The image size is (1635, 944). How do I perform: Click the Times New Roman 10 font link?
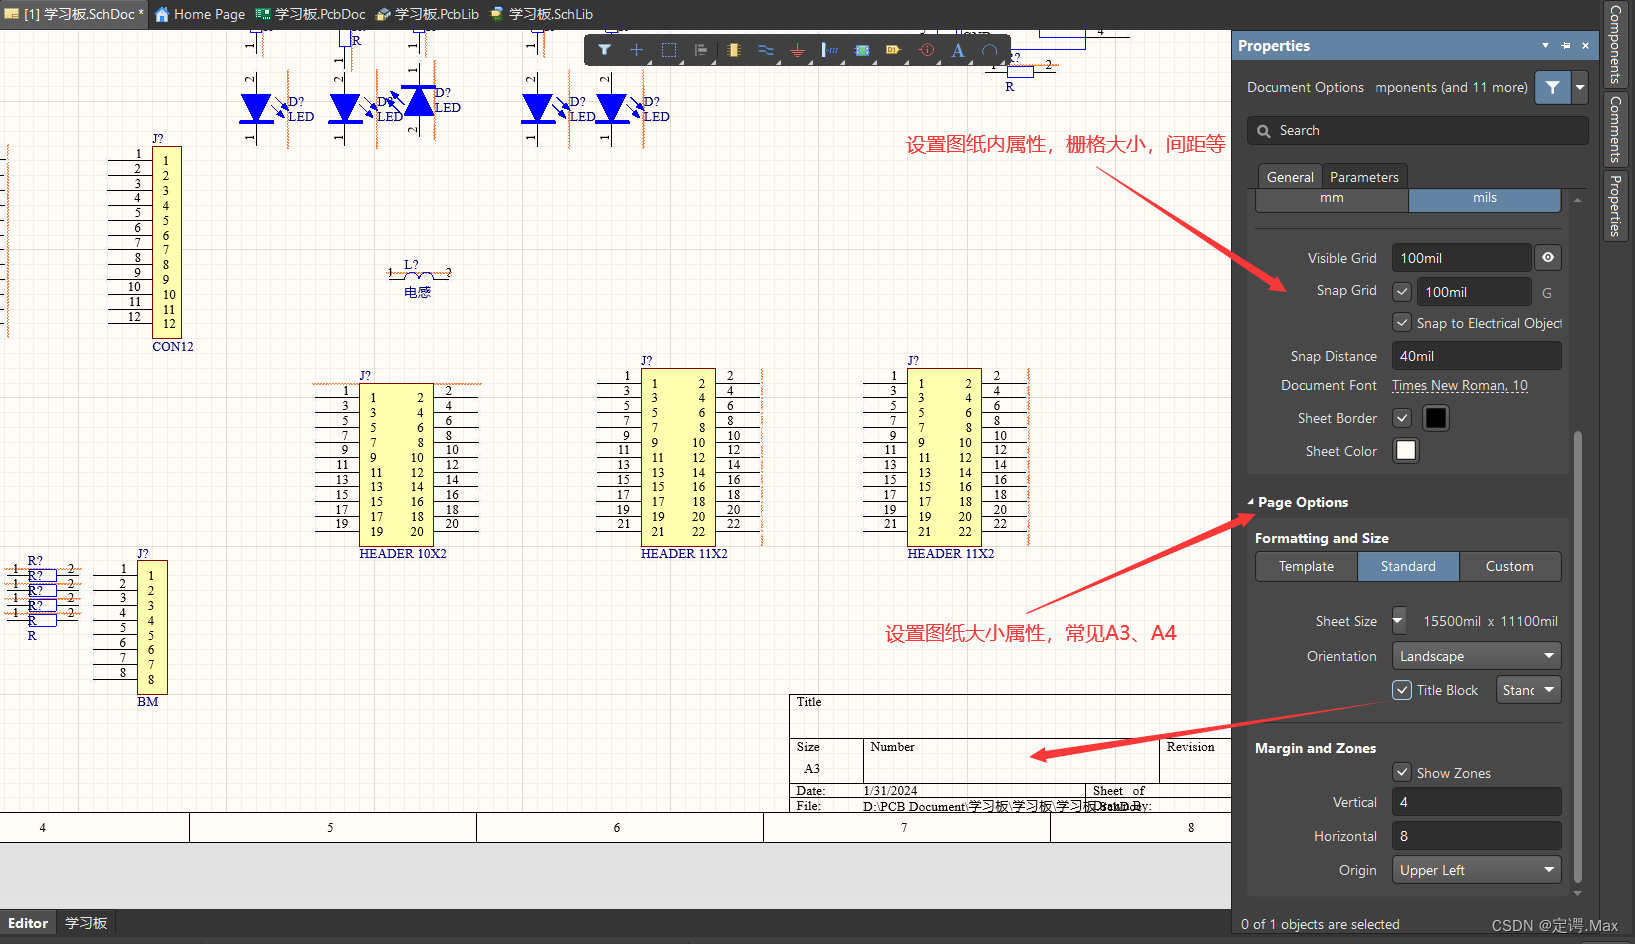point(1459,385)
